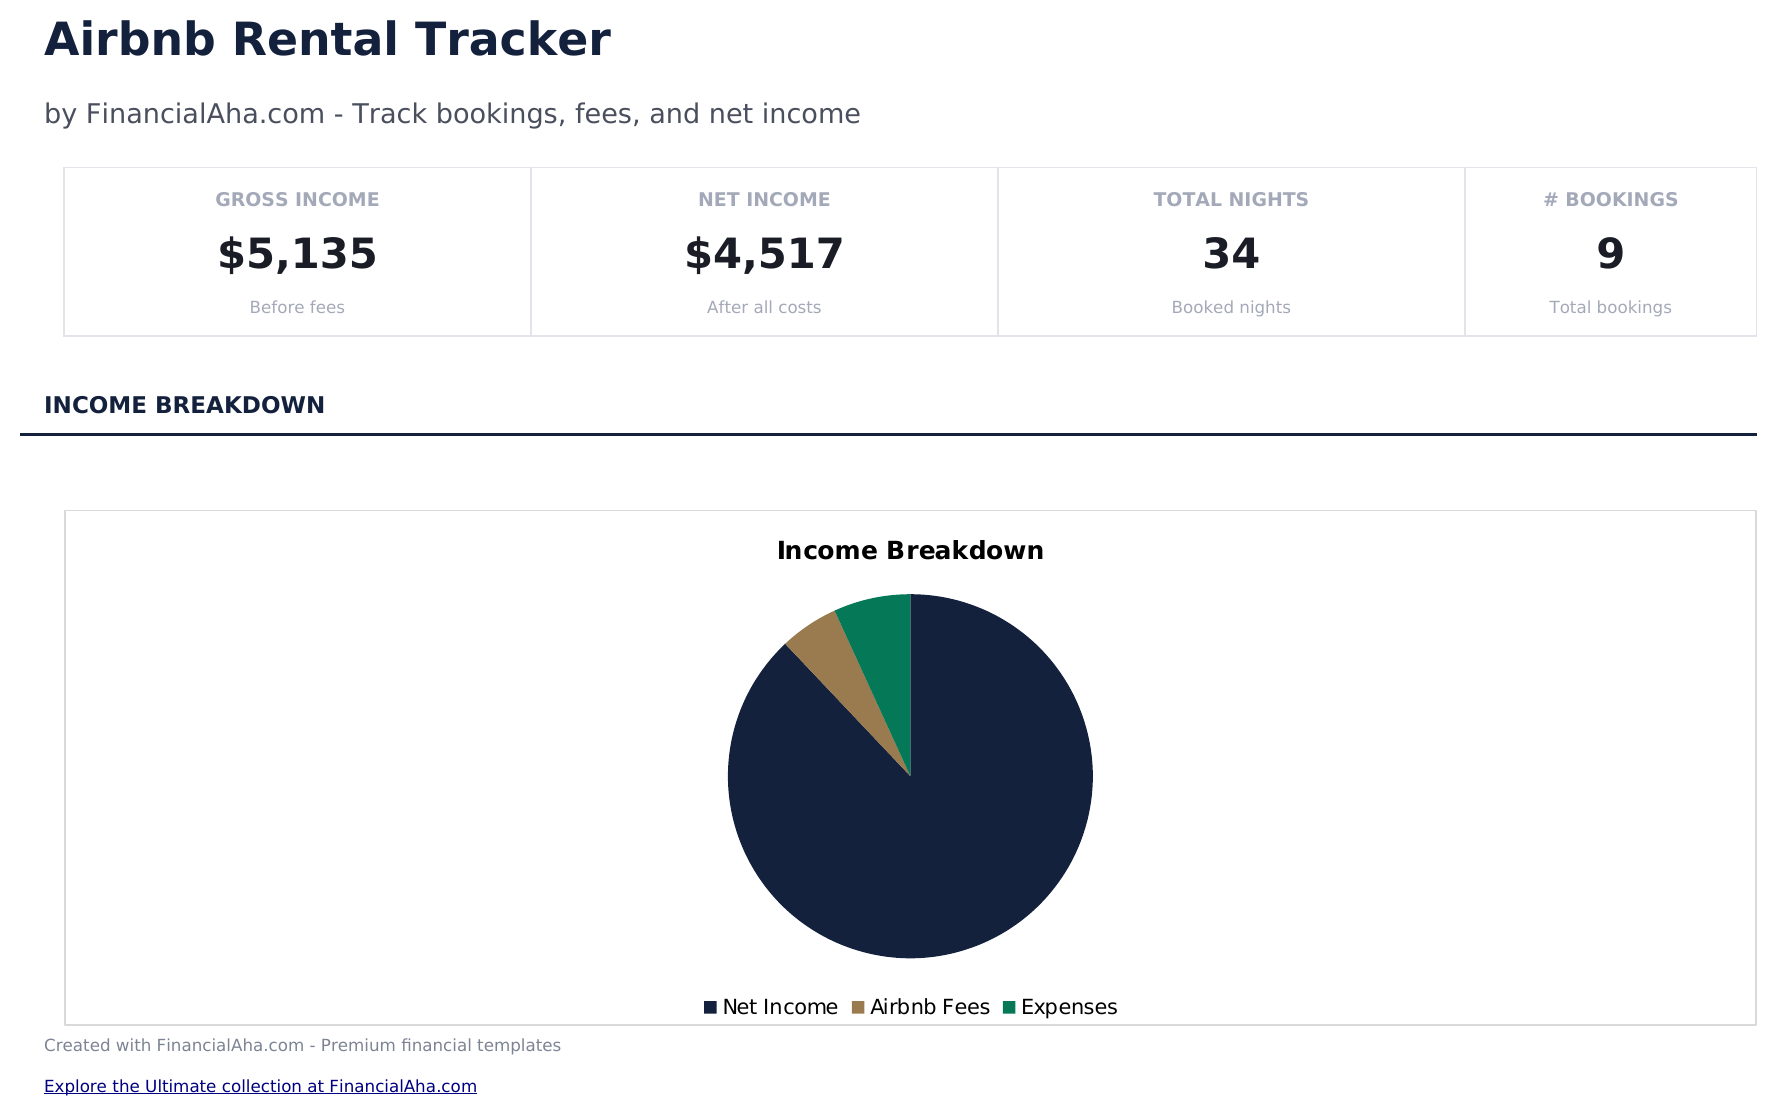Open the Explore the Ultimate collection link

260,1086
